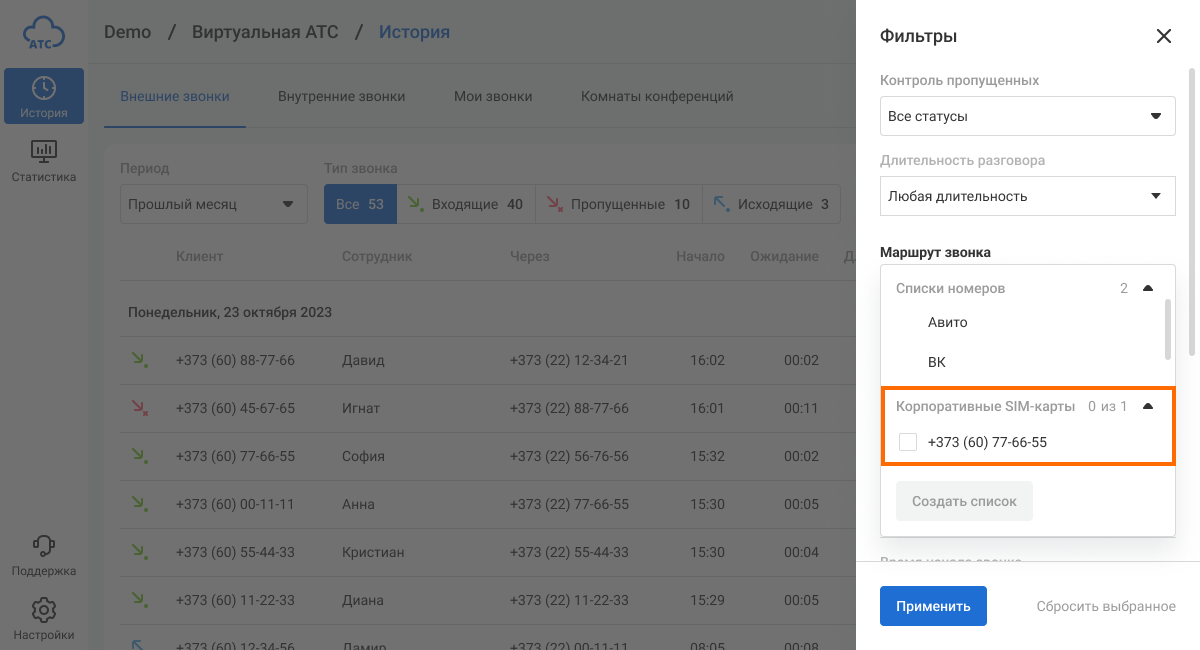Close the Фильтры panel
Image resolution: width=1200 pixels, height=650 pixels.
1163,37
